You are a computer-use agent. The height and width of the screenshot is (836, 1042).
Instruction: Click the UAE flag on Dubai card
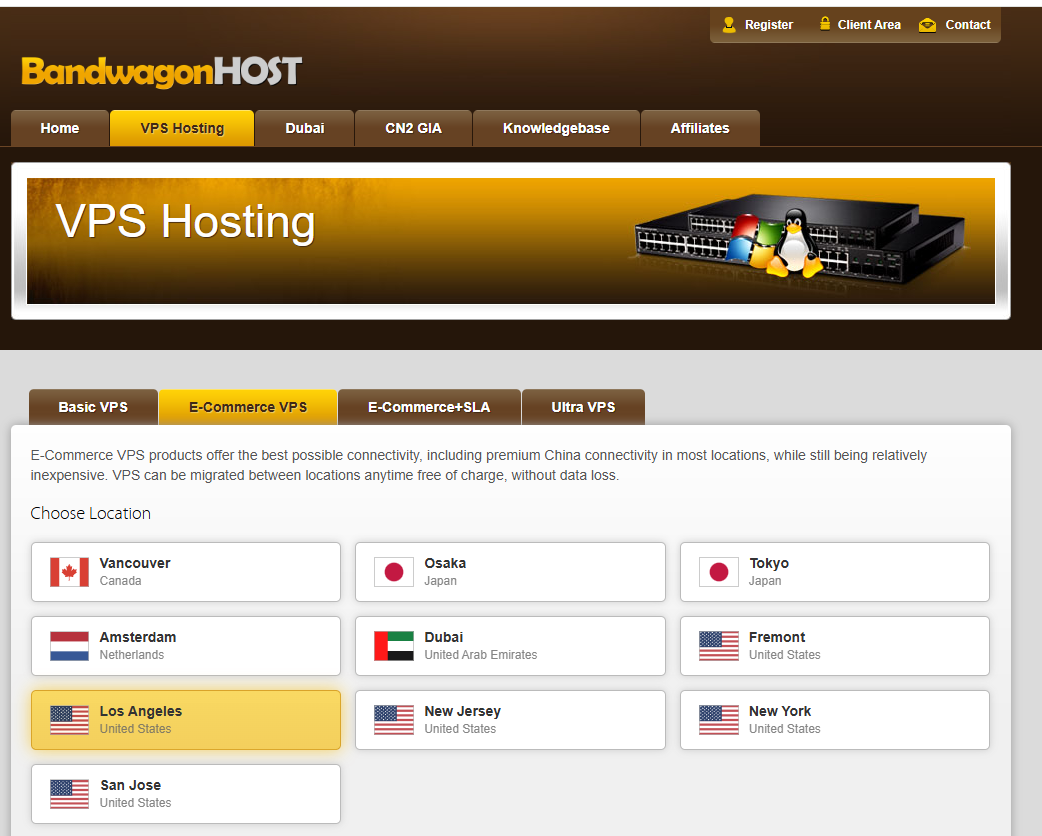pyautogui.click(x=394, y=646)
